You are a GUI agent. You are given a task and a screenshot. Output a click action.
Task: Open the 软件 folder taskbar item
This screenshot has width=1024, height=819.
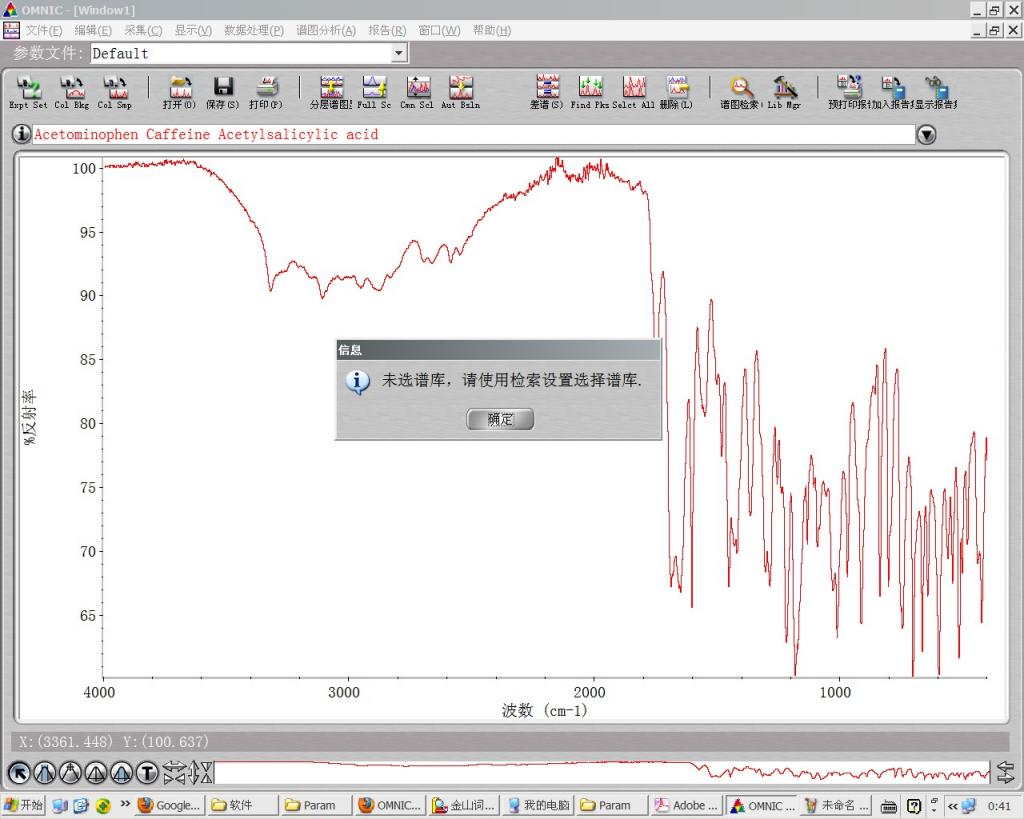[x=242, y=805]
